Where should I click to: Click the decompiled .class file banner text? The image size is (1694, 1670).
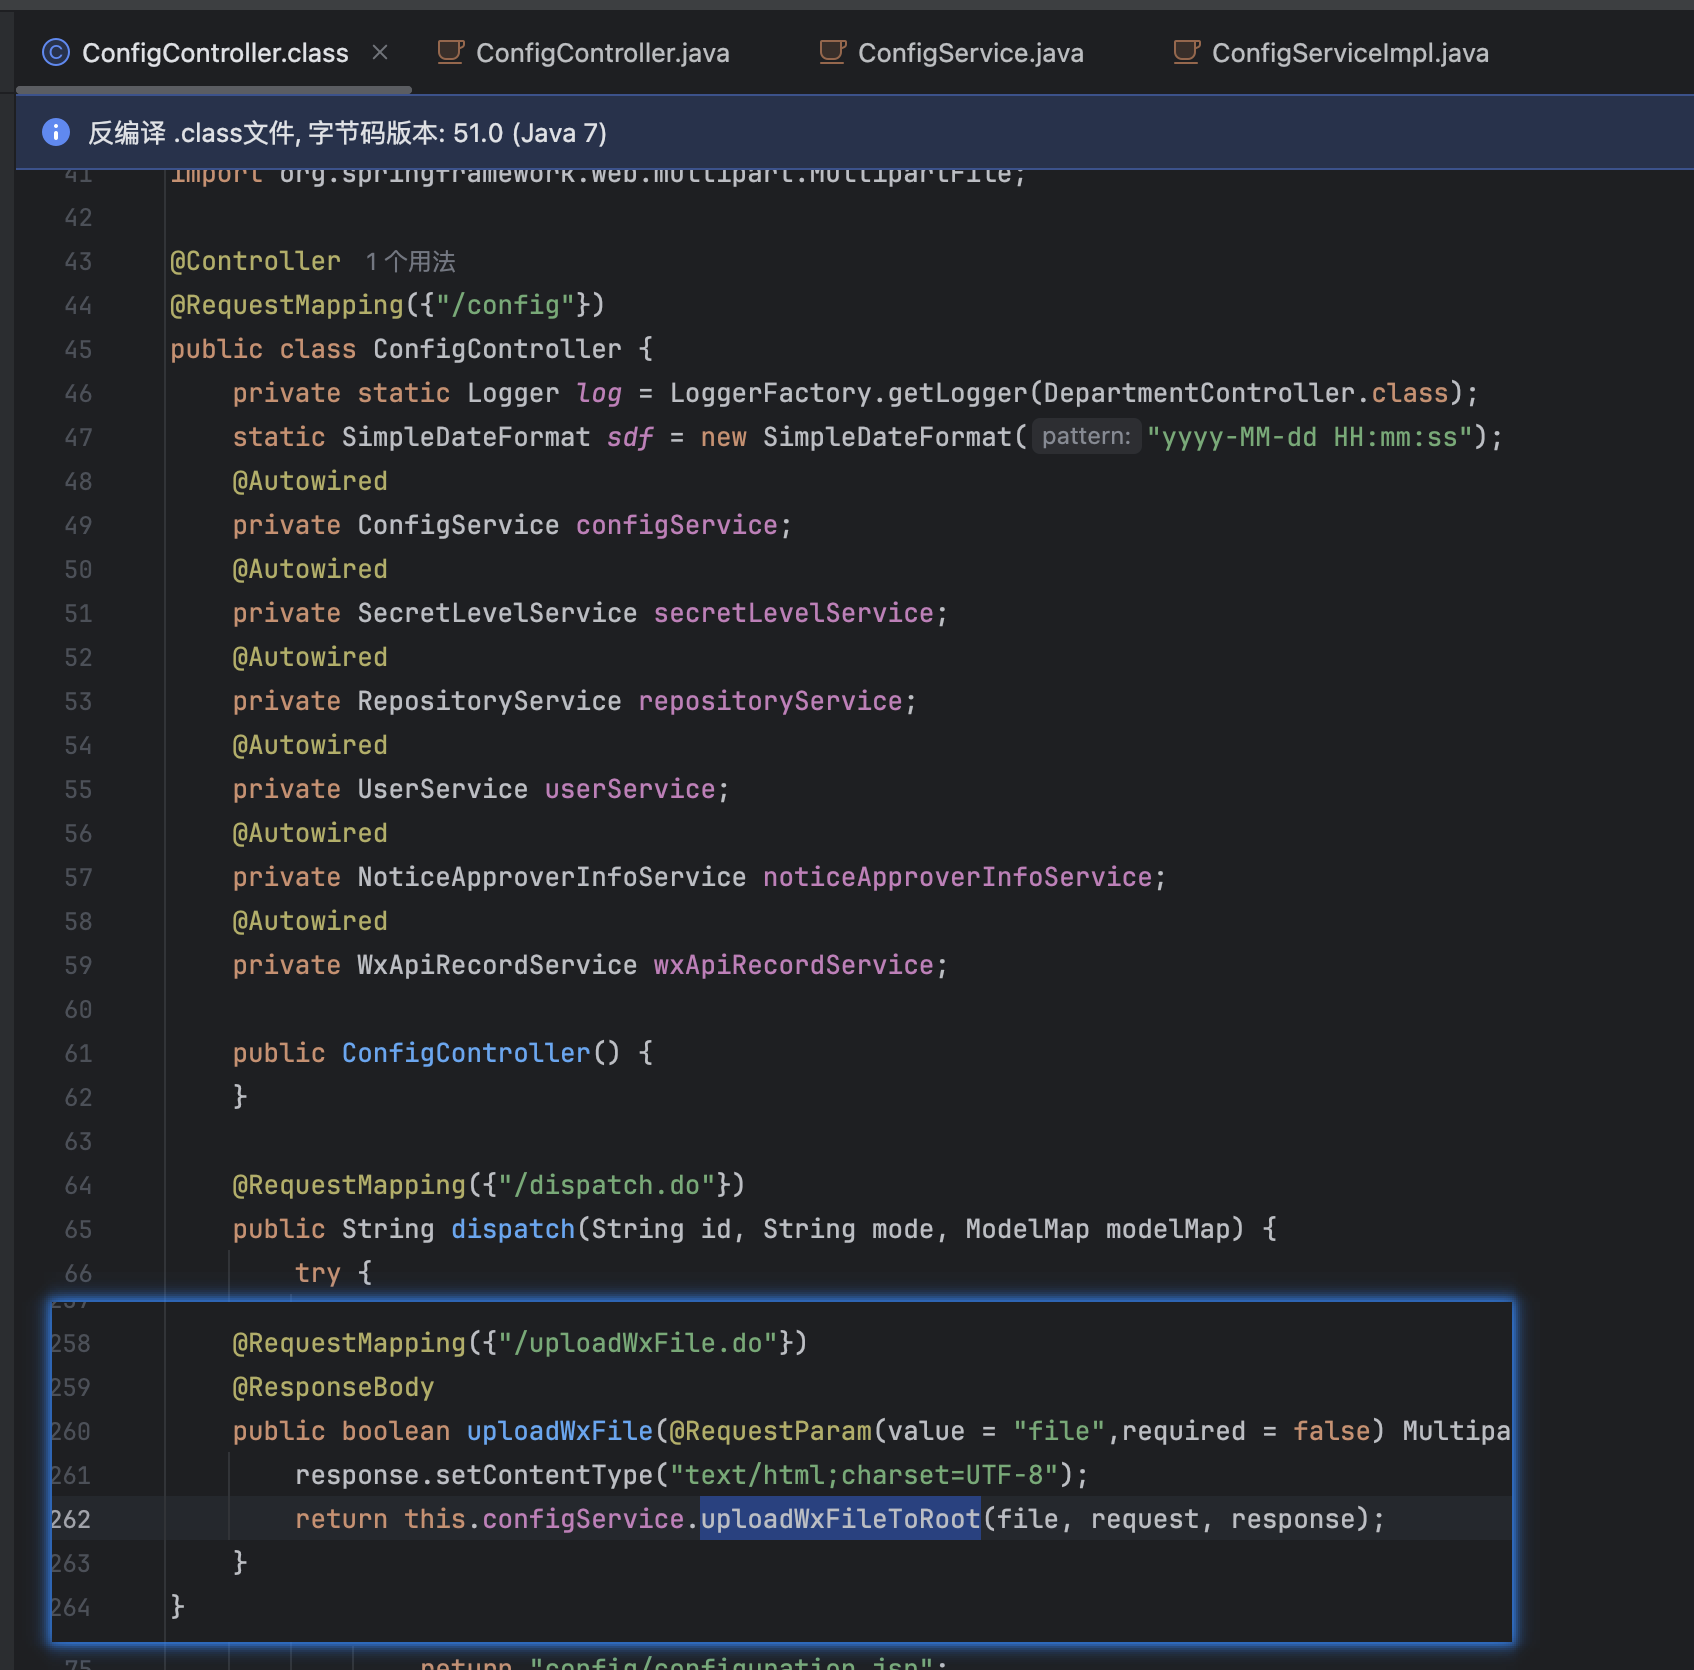click(x=347, y=133)
